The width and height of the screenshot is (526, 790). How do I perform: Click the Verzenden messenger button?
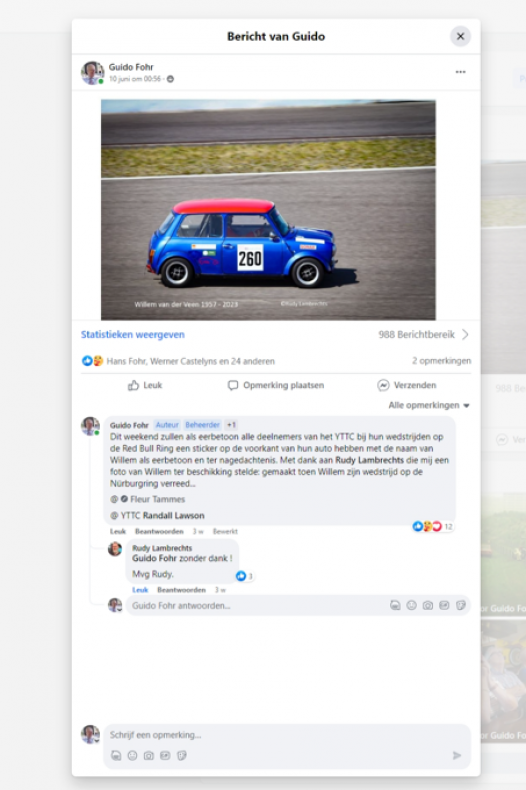407,385
